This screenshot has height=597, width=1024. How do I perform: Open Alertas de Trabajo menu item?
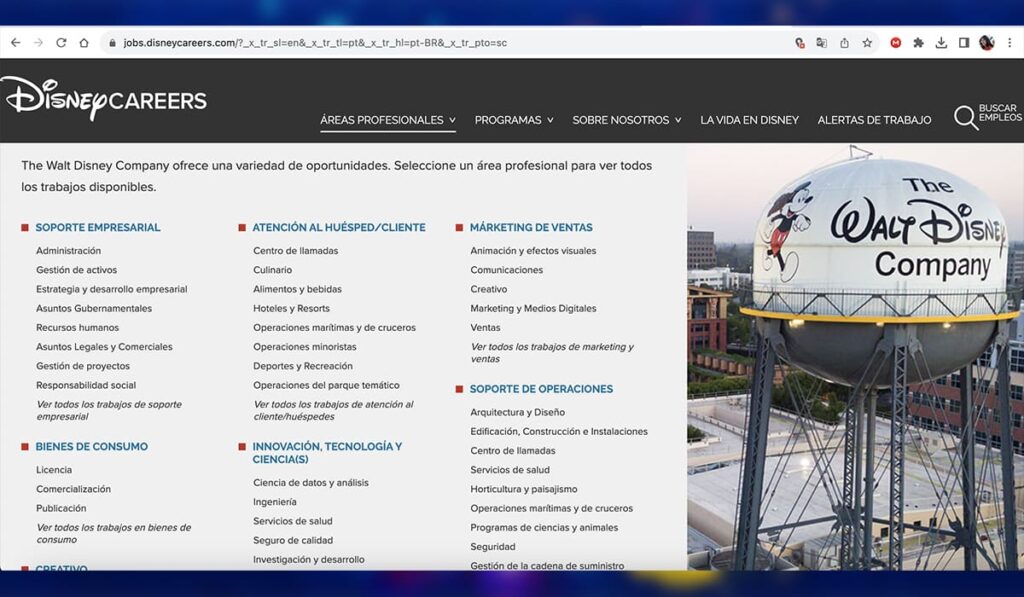click(x=874, y=120)
